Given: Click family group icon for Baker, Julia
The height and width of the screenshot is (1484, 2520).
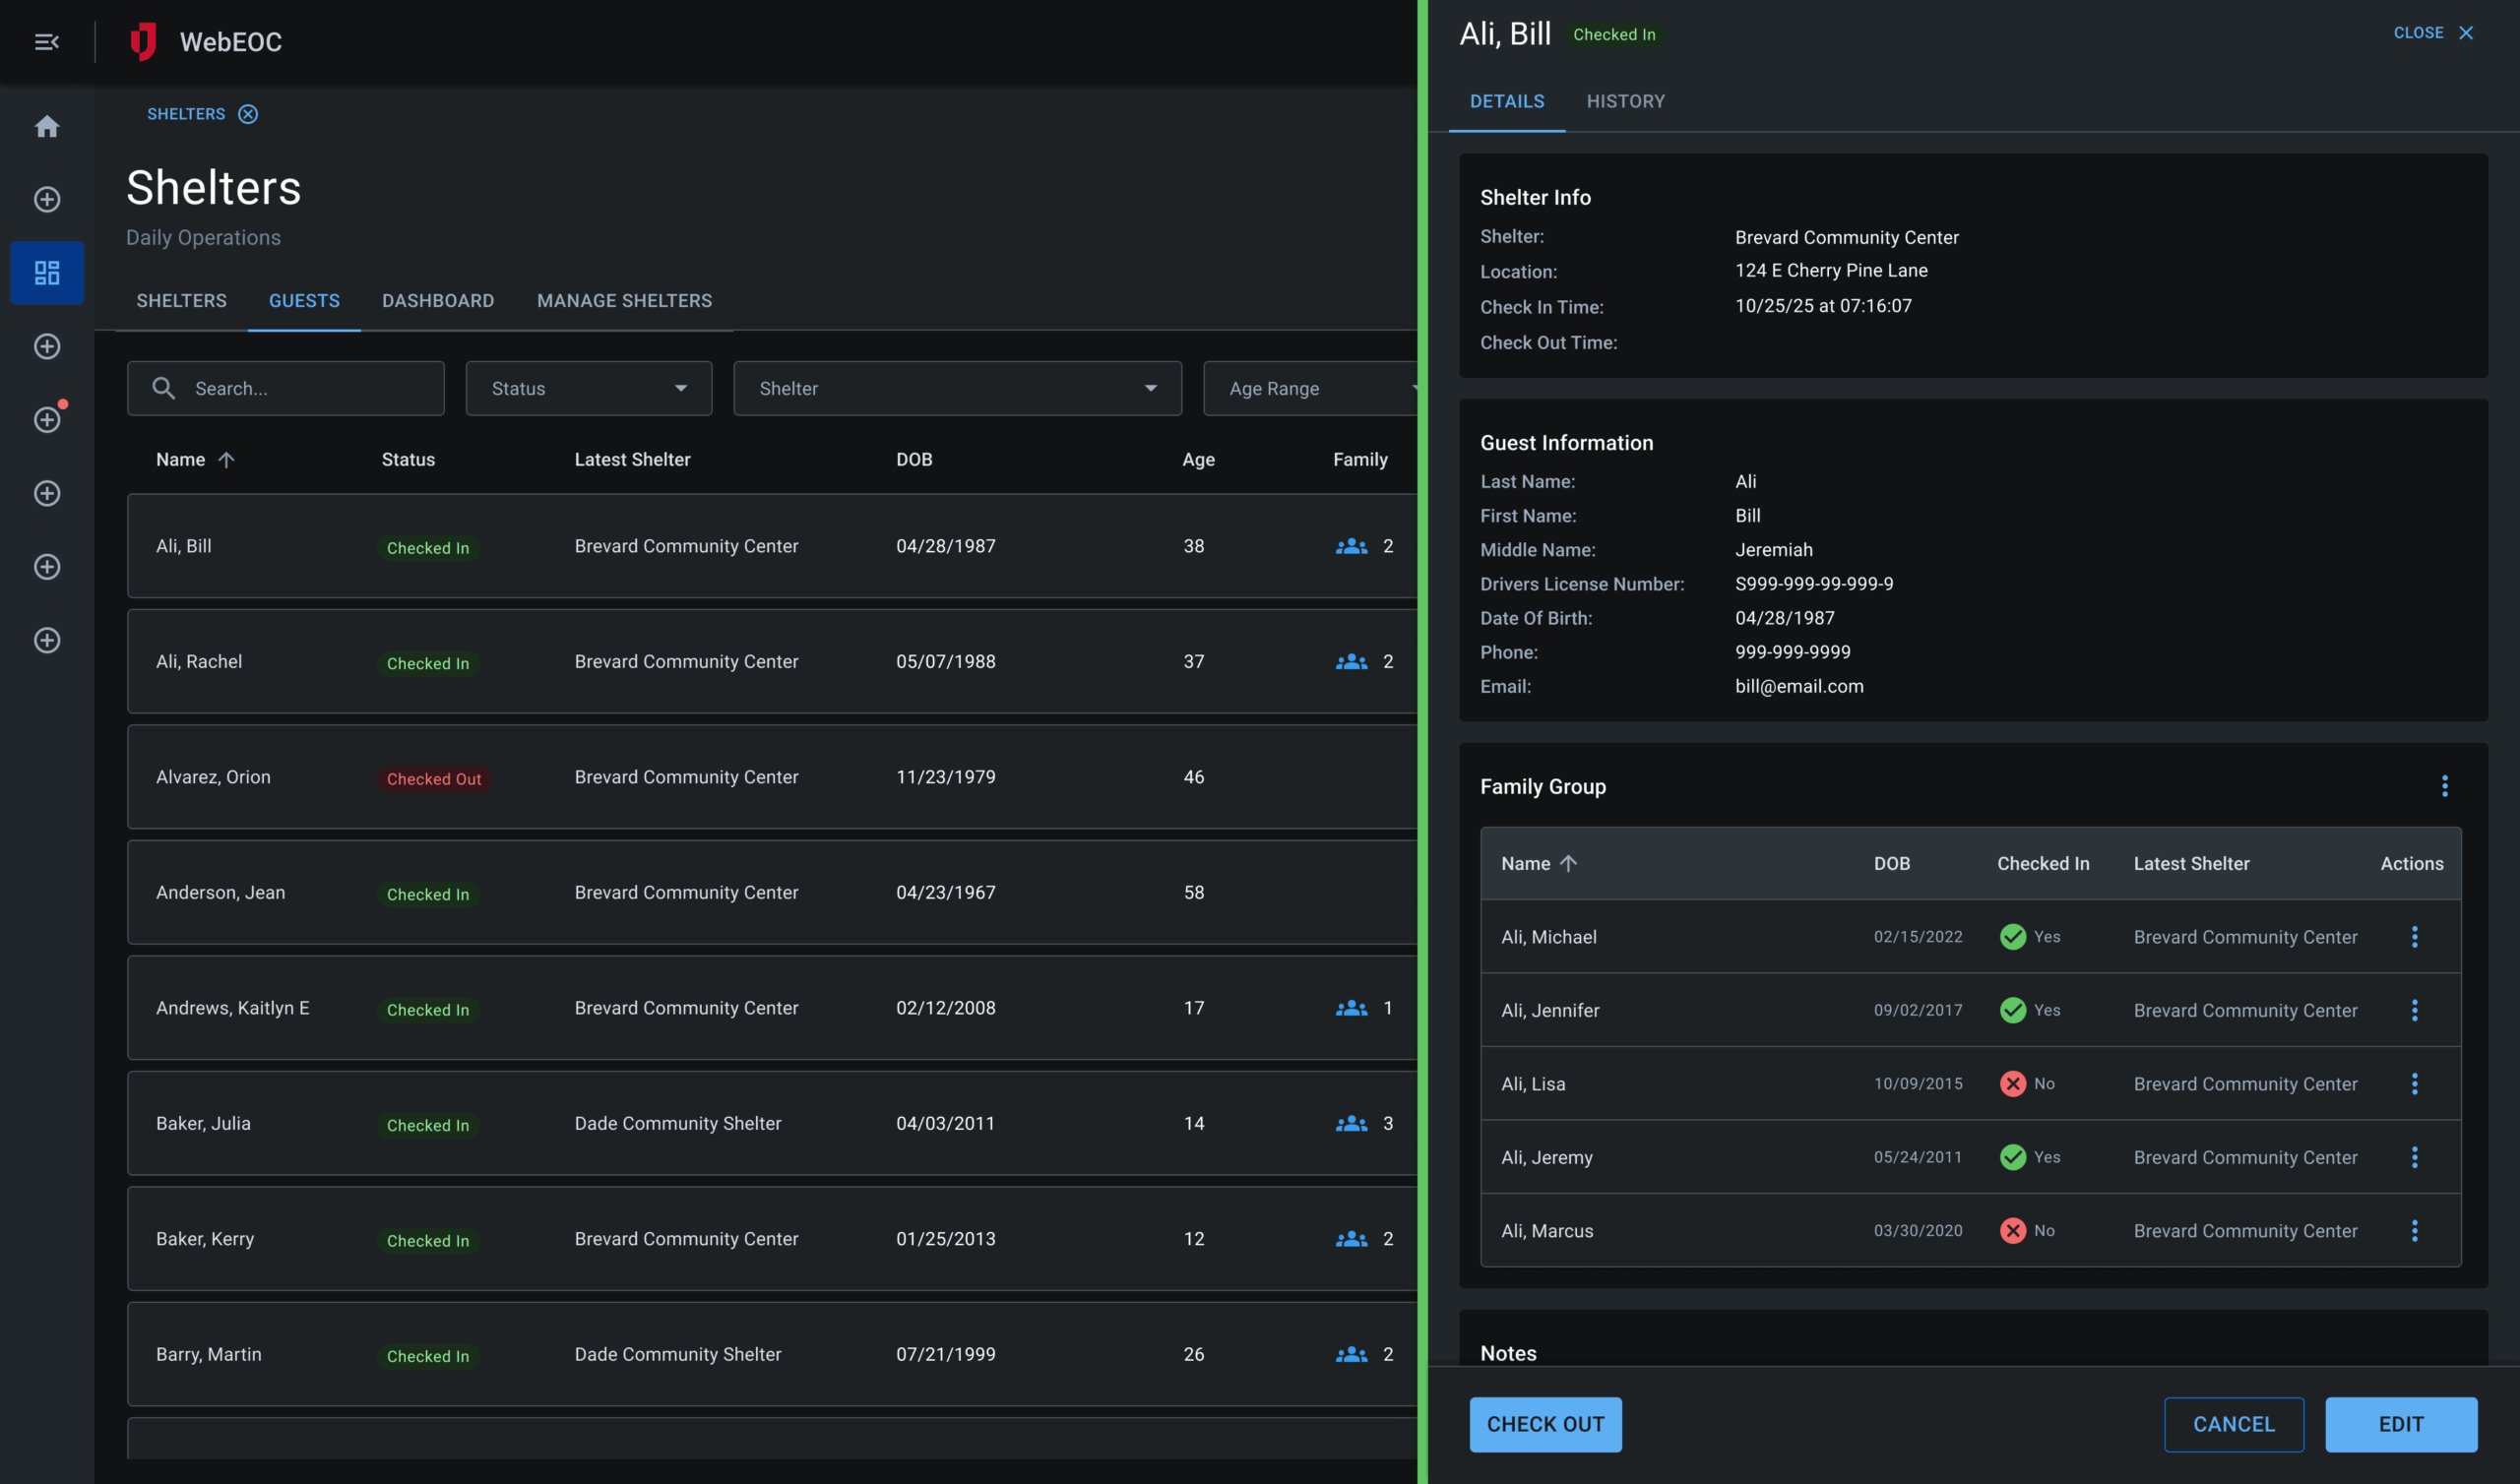Looking at the screenshot, I should (x=1351, y=1123).
